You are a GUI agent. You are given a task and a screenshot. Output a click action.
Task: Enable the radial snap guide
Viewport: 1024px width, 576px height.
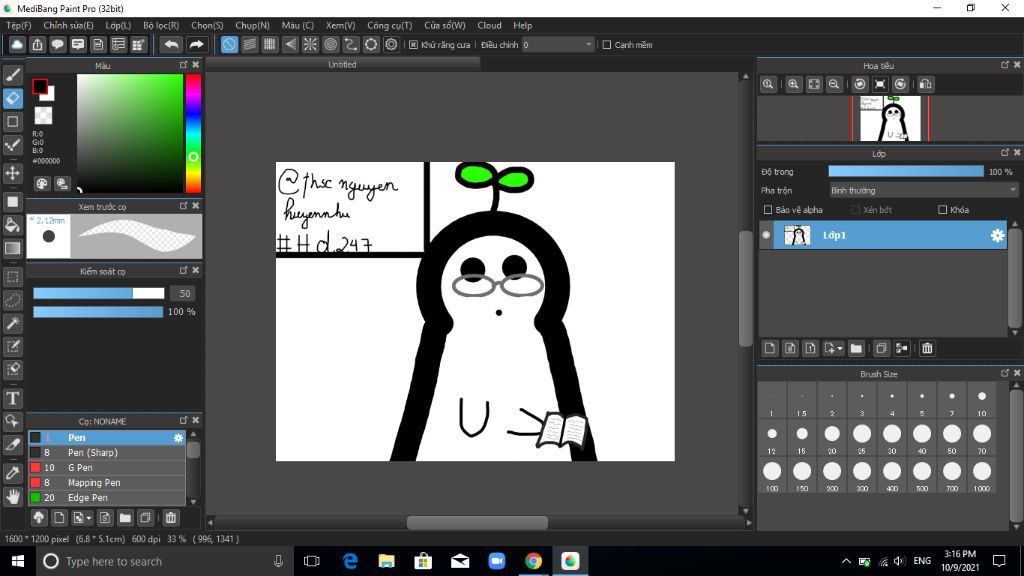click(x=310, y=44)
